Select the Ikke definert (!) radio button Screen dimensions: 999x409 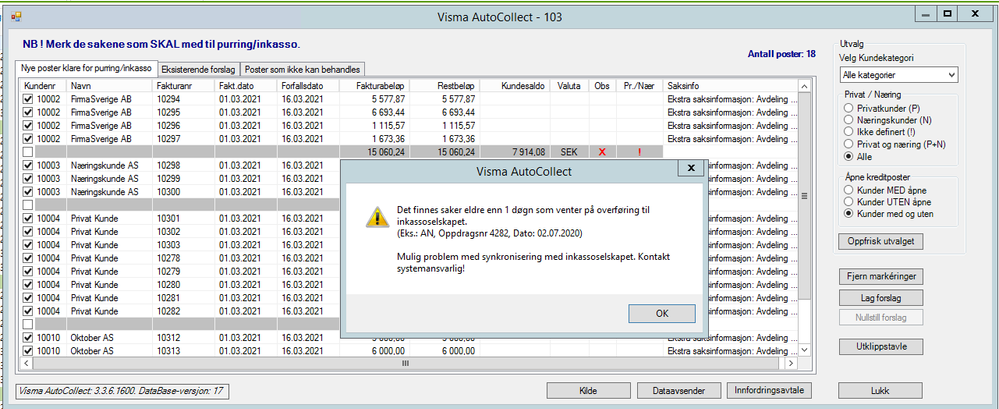[848, 131]
